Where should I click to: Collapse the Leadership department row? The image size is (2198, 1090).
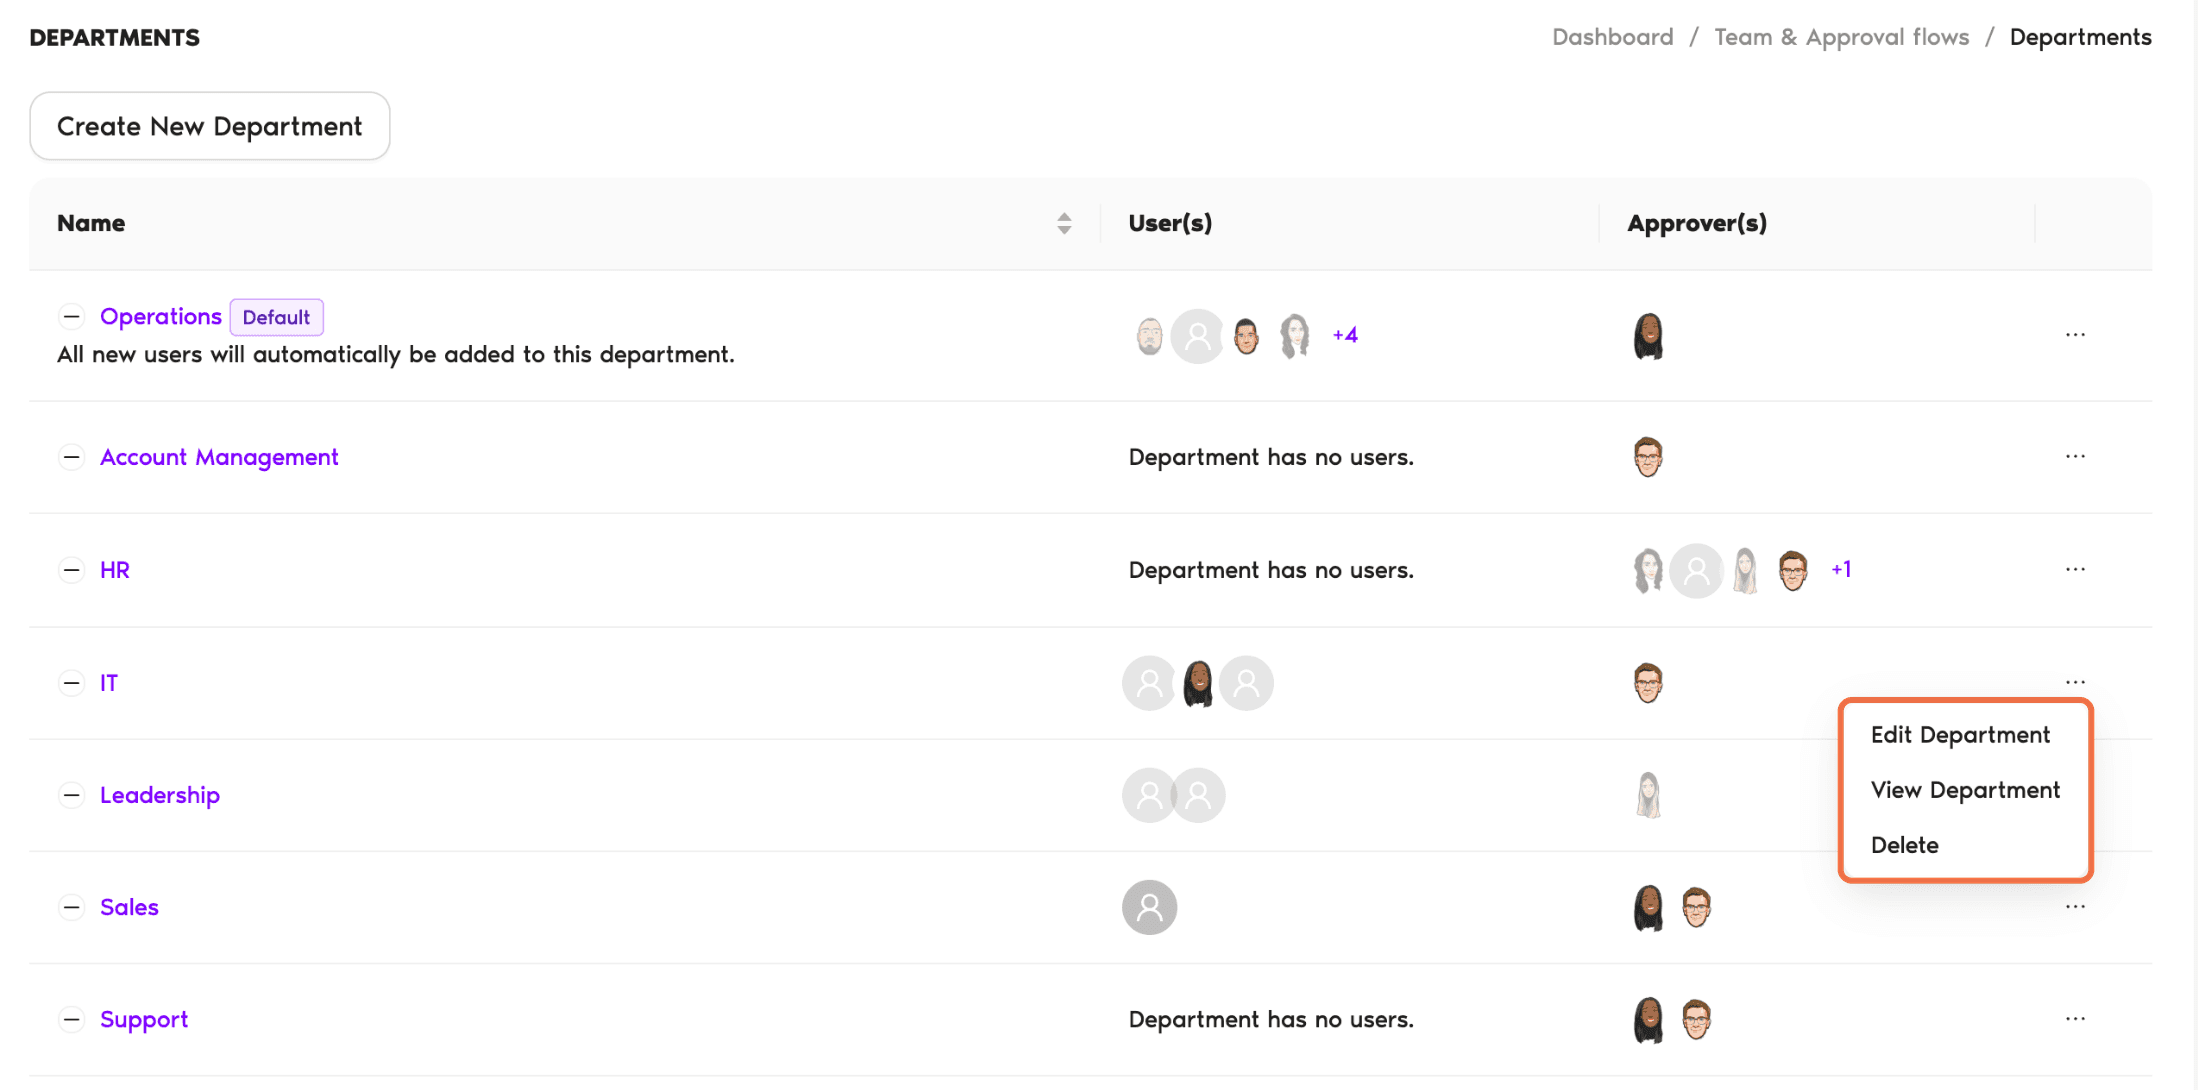click(x=71, y=795)
